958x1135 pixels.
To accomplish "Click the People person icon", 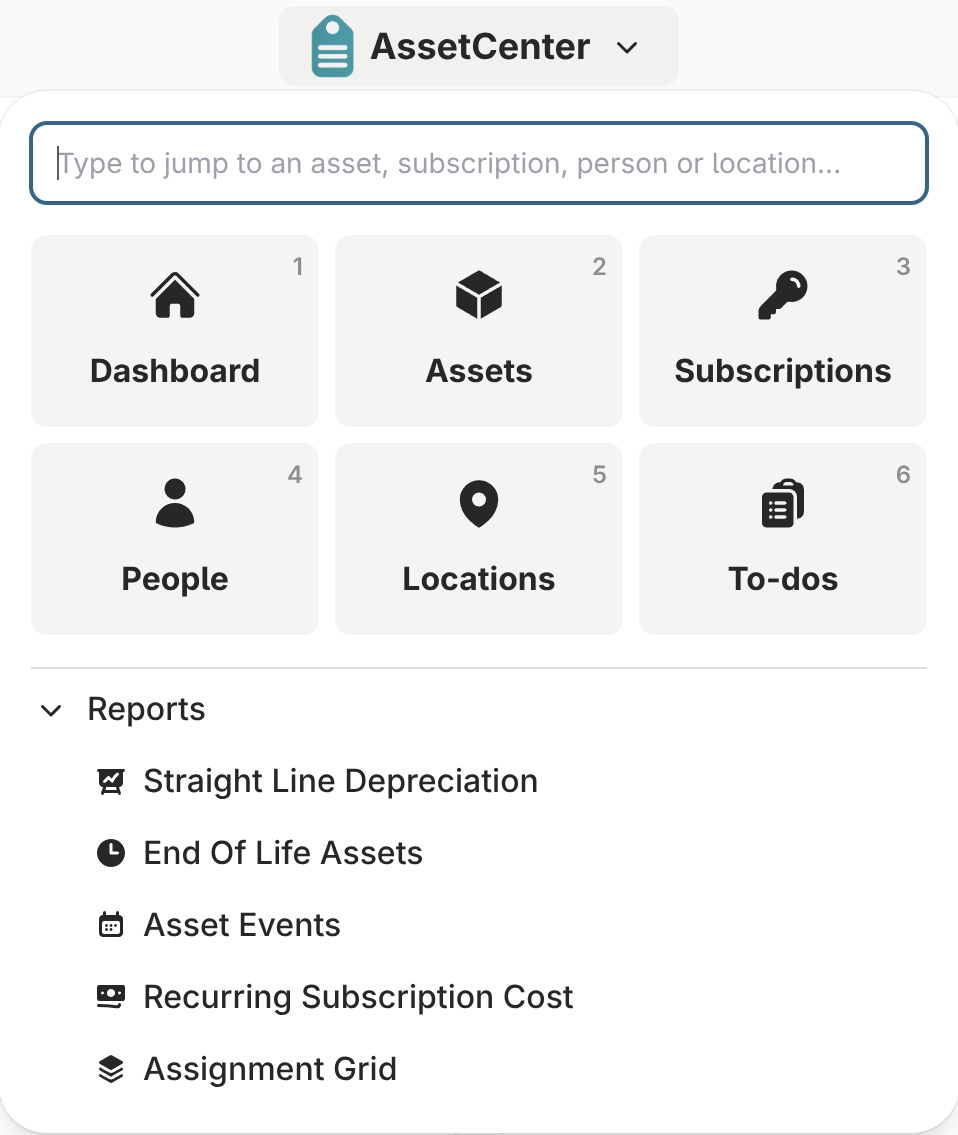I will click(x=175, y=503).
